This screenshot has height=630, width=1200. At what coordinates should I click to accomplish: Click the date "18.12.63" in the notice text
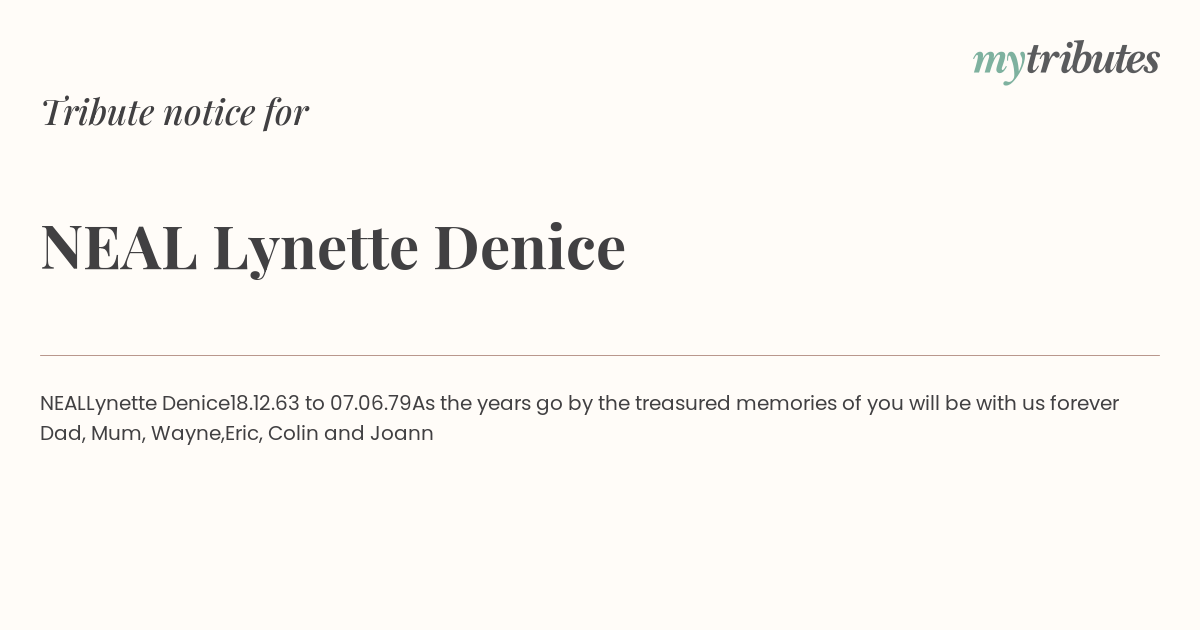(265, 403)
